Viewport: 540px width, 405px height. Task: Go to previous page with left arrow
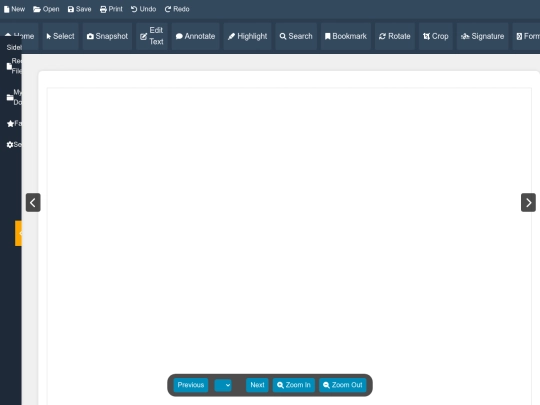pos(33,202)
